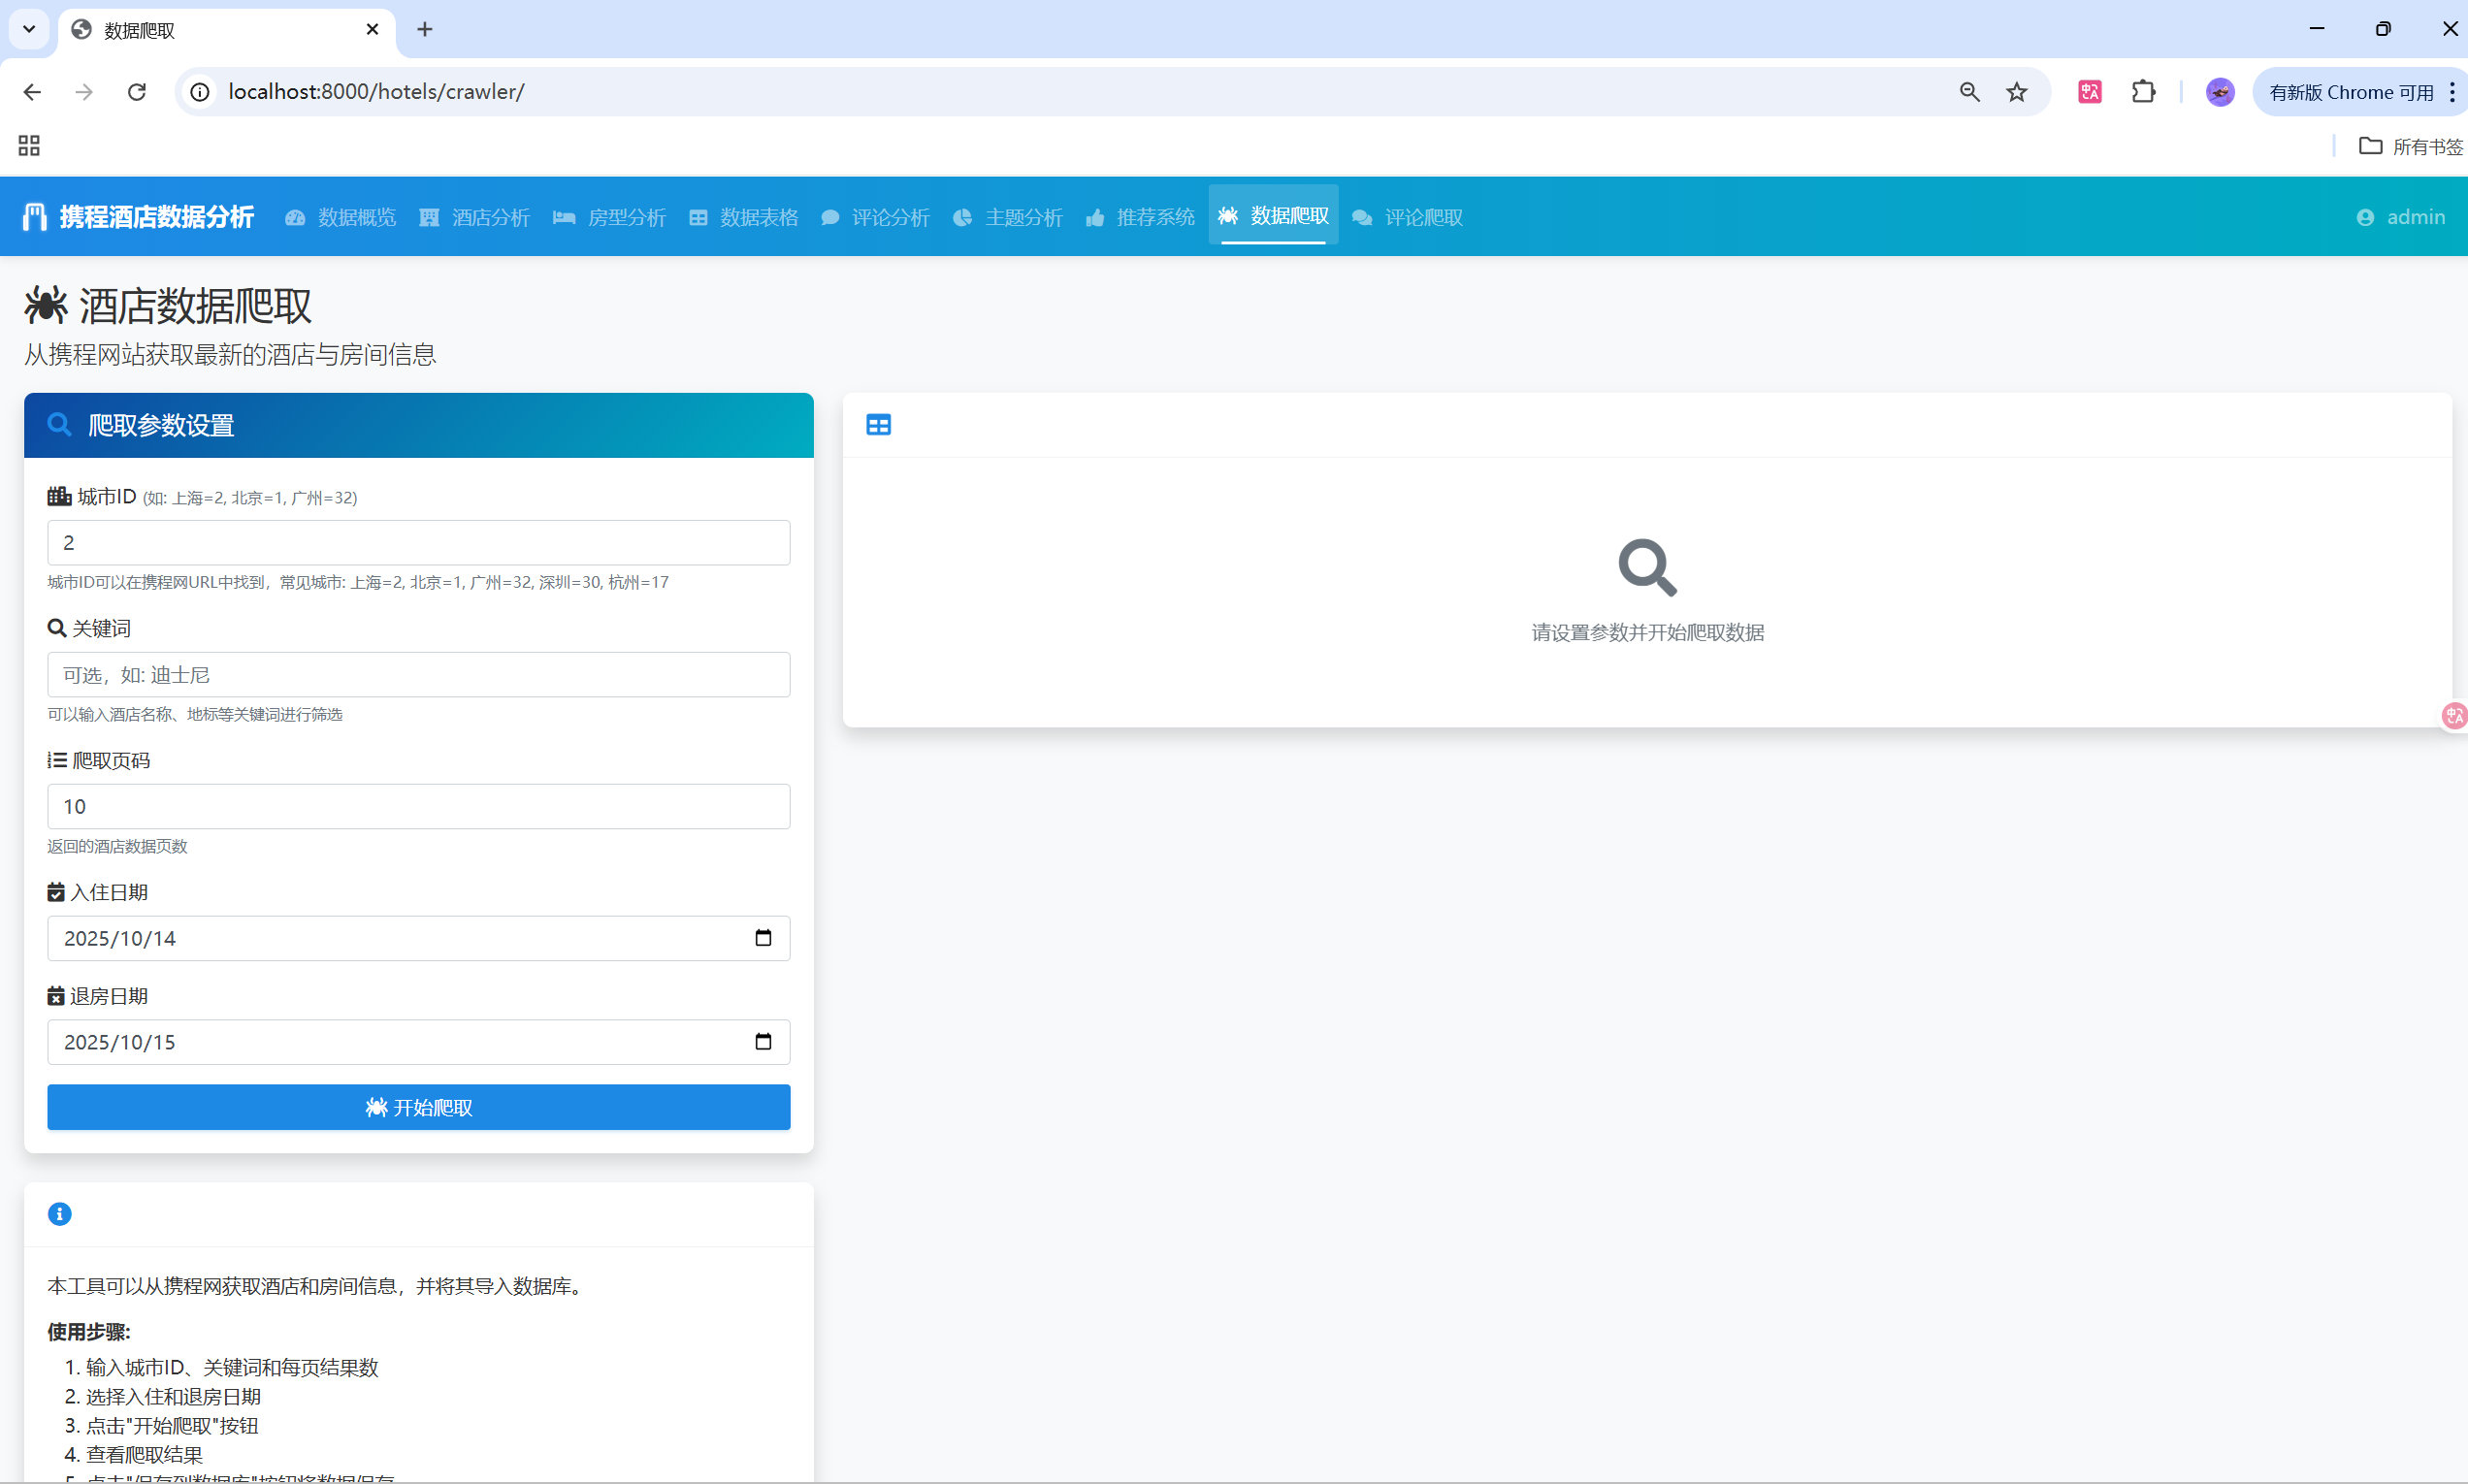2468x1484 pixels.
Task: Click the 城市ID input field
Action: point(418,543)
